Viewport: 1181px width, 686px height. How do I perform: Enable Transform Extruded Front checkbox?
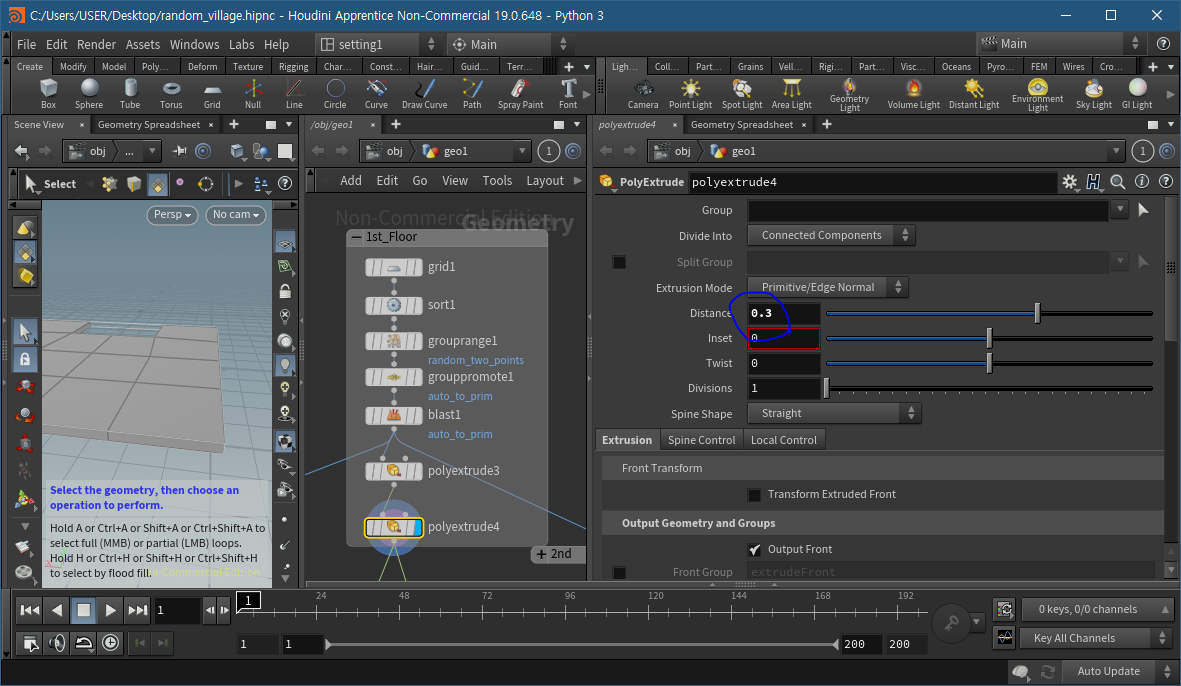[755, 495]
